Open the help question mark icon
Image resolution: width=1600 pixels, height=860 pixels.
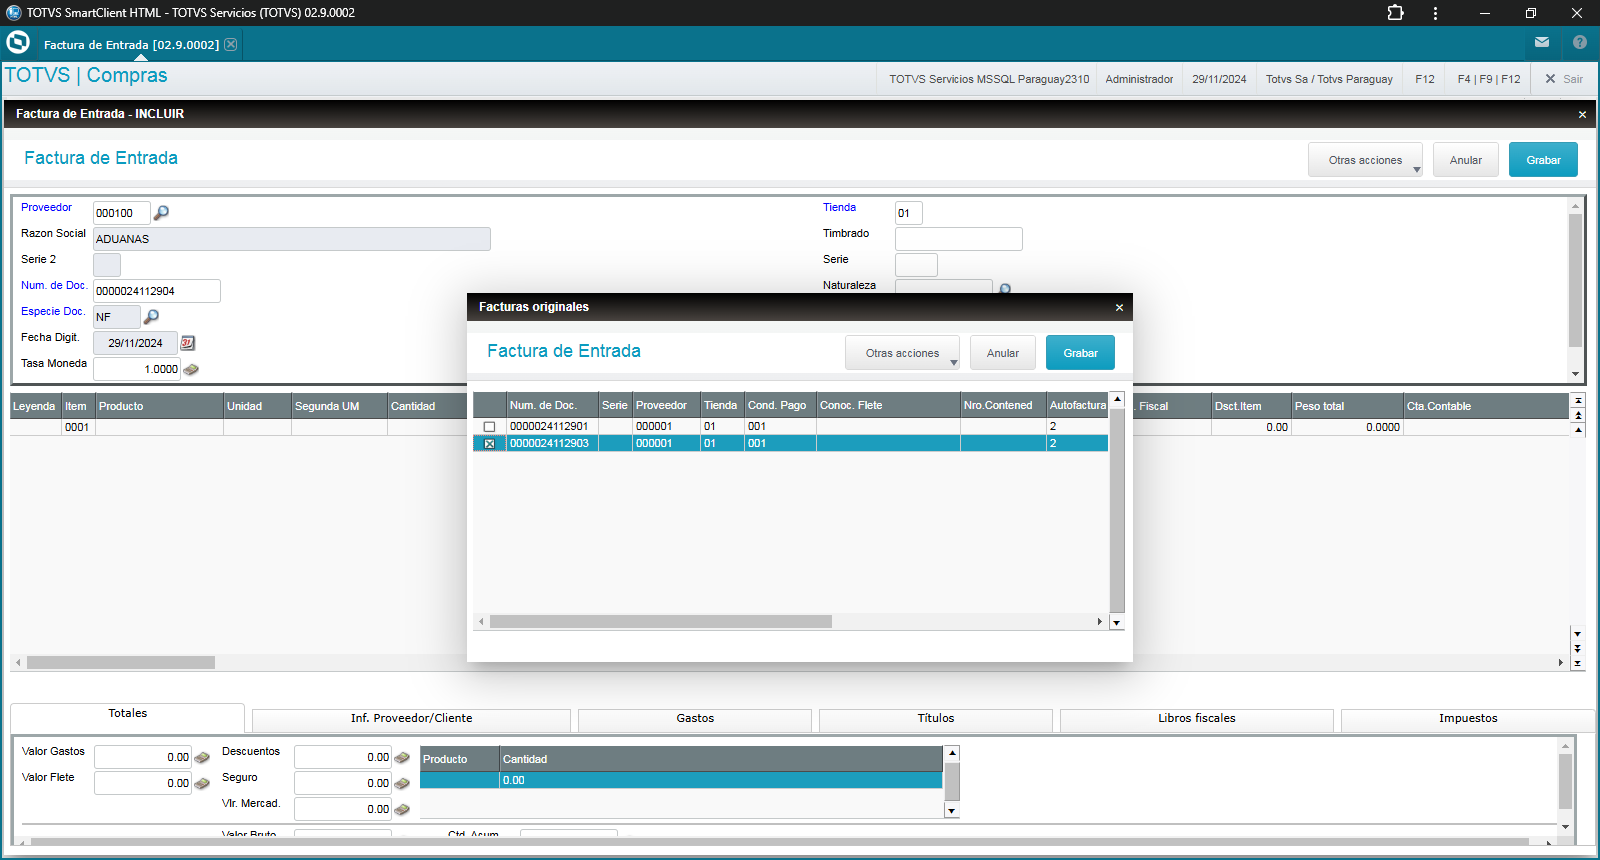1580,42
